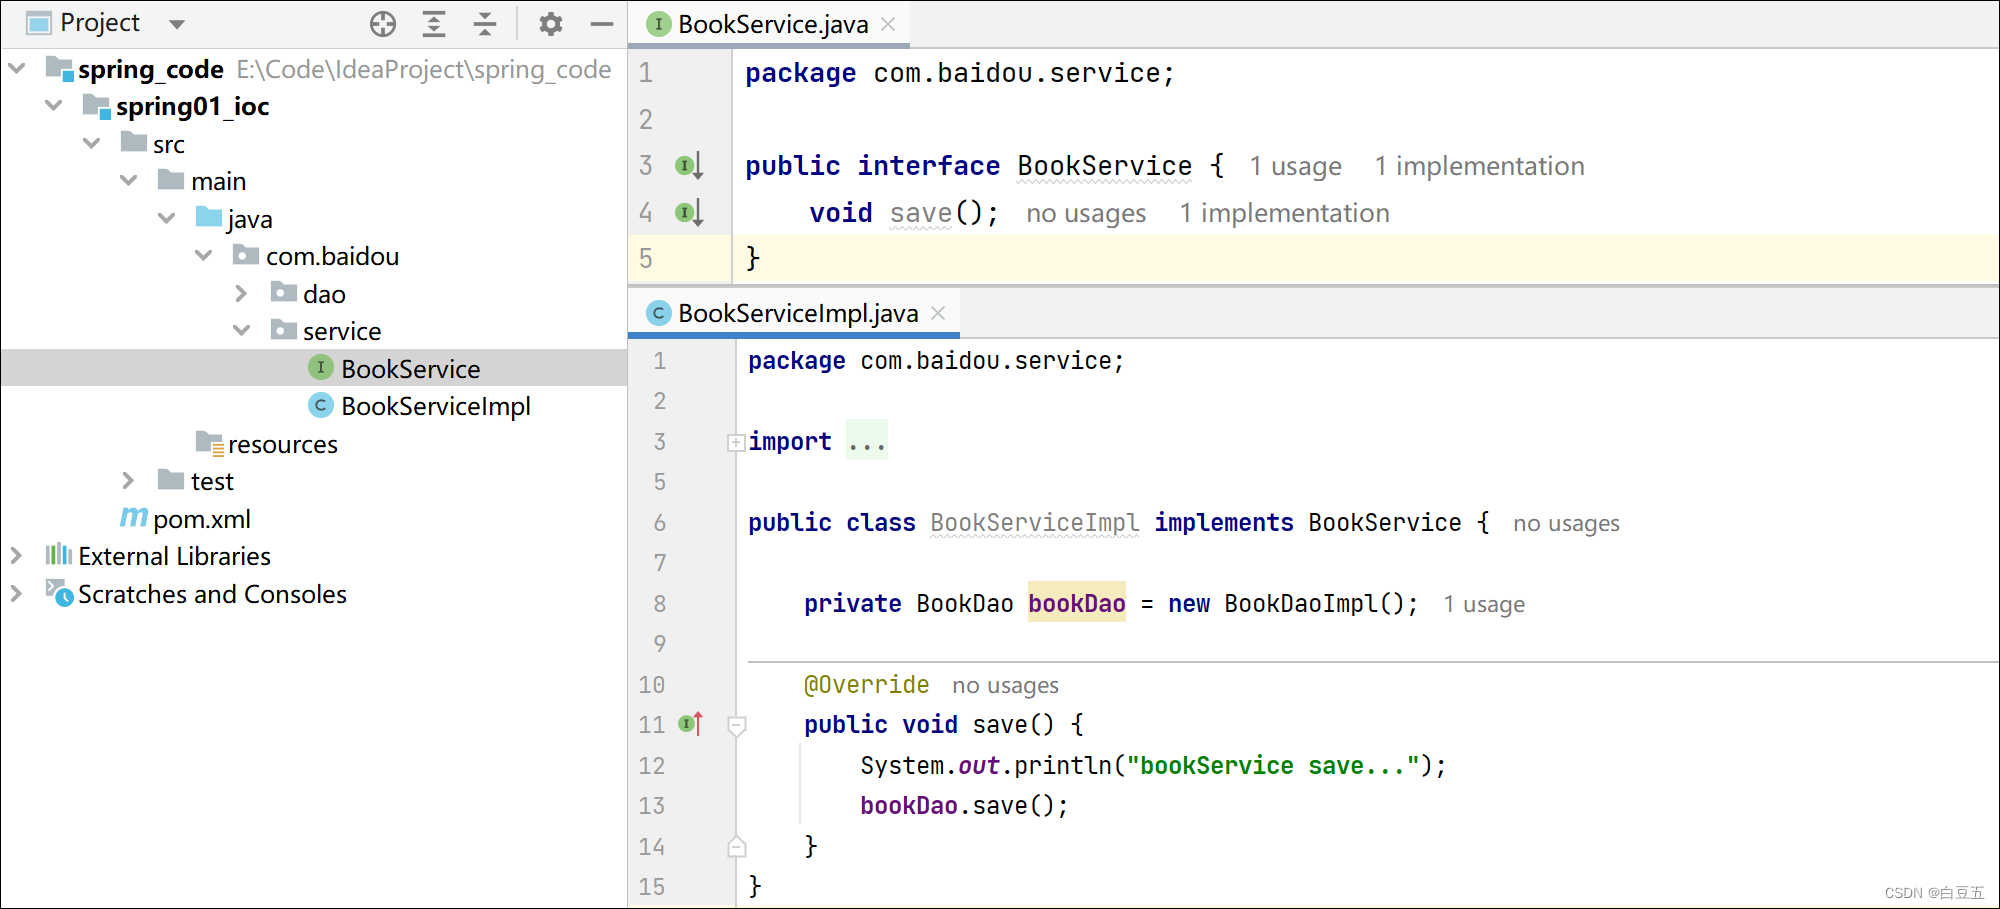Click the '1 implementation' hint on interface line
The image size is (2000, 909).
(x=1479, y=166)
